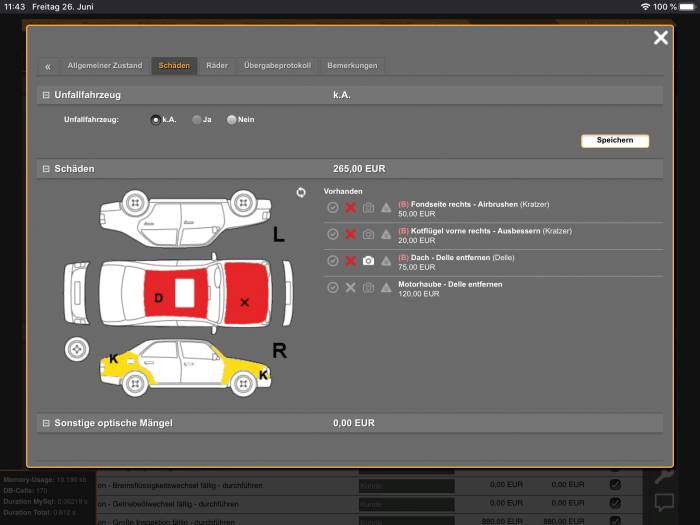Screen dimensions: 700x525
Task: Close the dialog with the X button
Action: click(x=660, y=38)
